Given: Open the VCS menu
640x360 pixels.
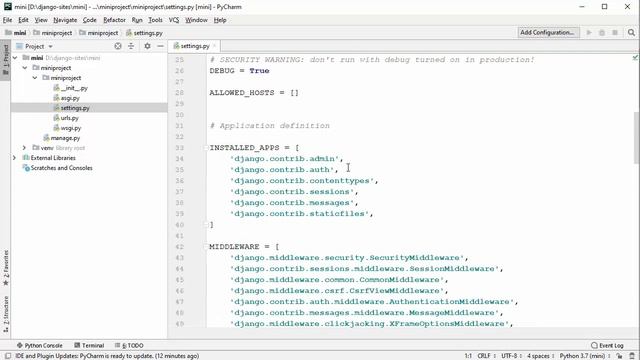Looking at the screenshot, I should [174, 20].
